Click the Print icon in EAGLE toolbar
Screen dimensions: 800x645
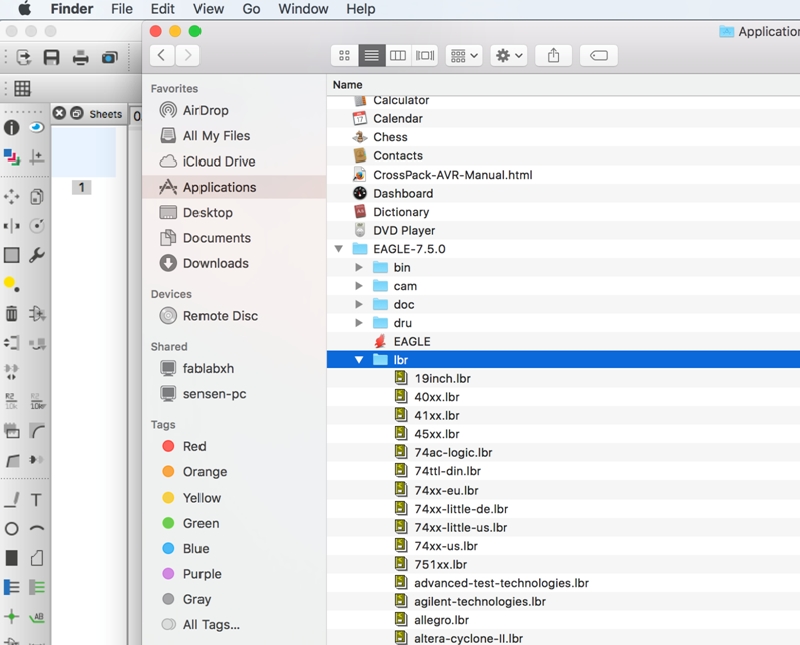[81, 57]
